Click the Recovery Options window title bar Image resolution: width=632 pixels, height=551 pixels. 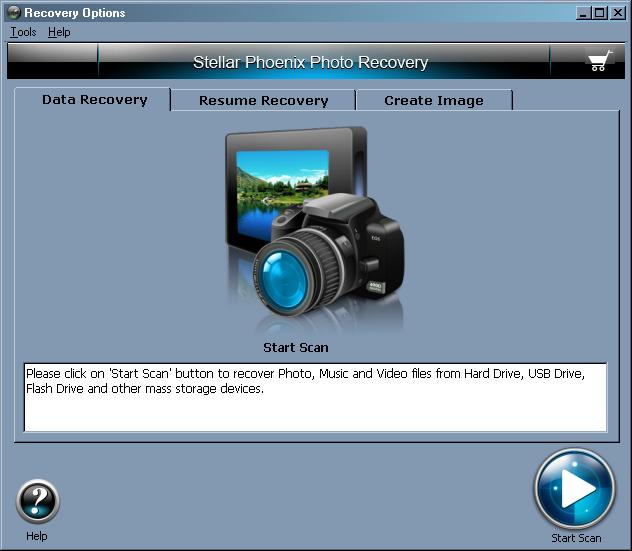pyautogui.click(x=300, y=13)
